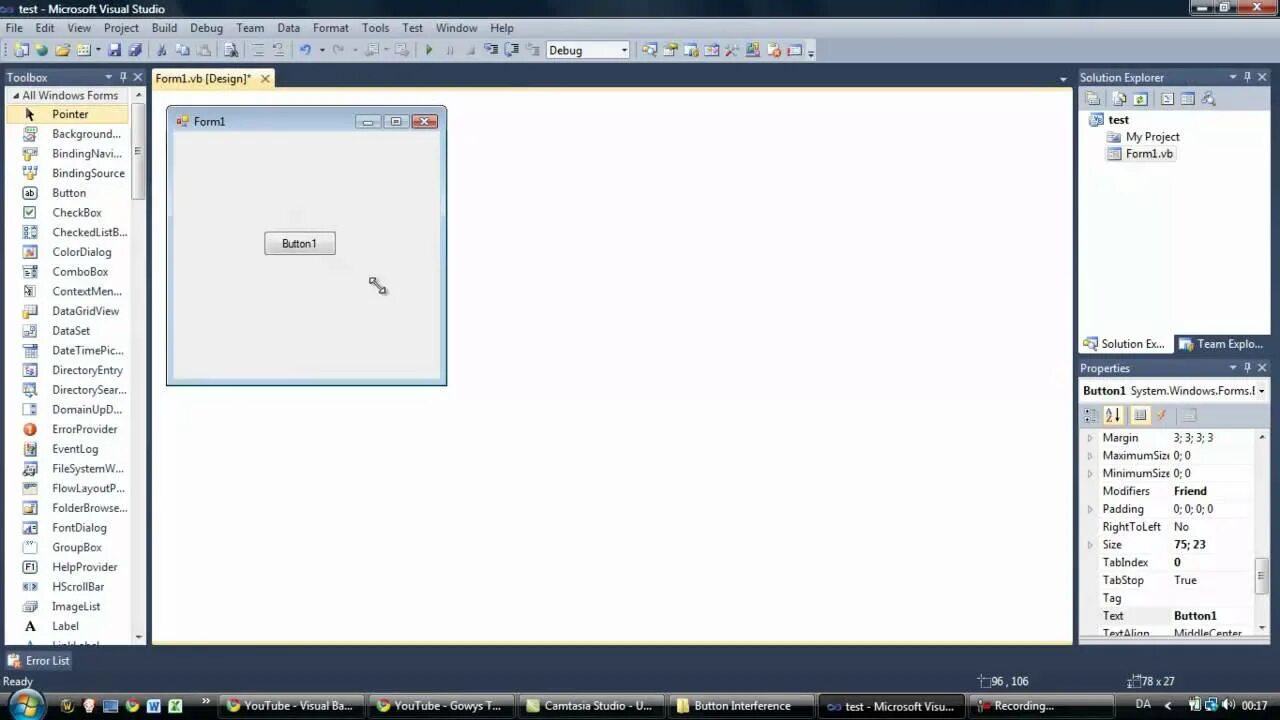Click the Windows Start orb

point(25,705)
